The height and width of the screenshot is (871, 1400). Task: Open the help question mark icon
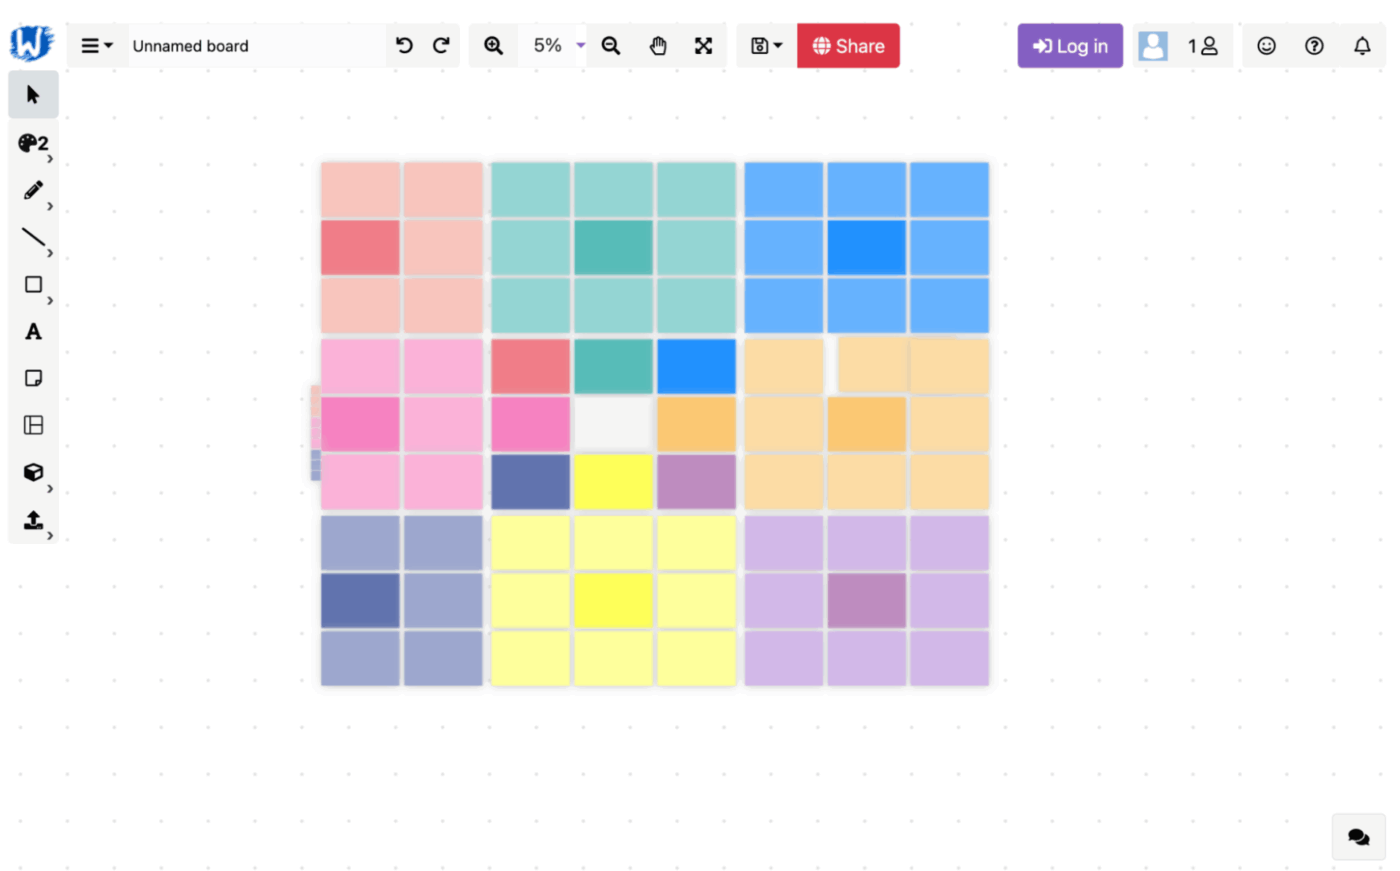pyautogui.click(x=1314, y=46)
